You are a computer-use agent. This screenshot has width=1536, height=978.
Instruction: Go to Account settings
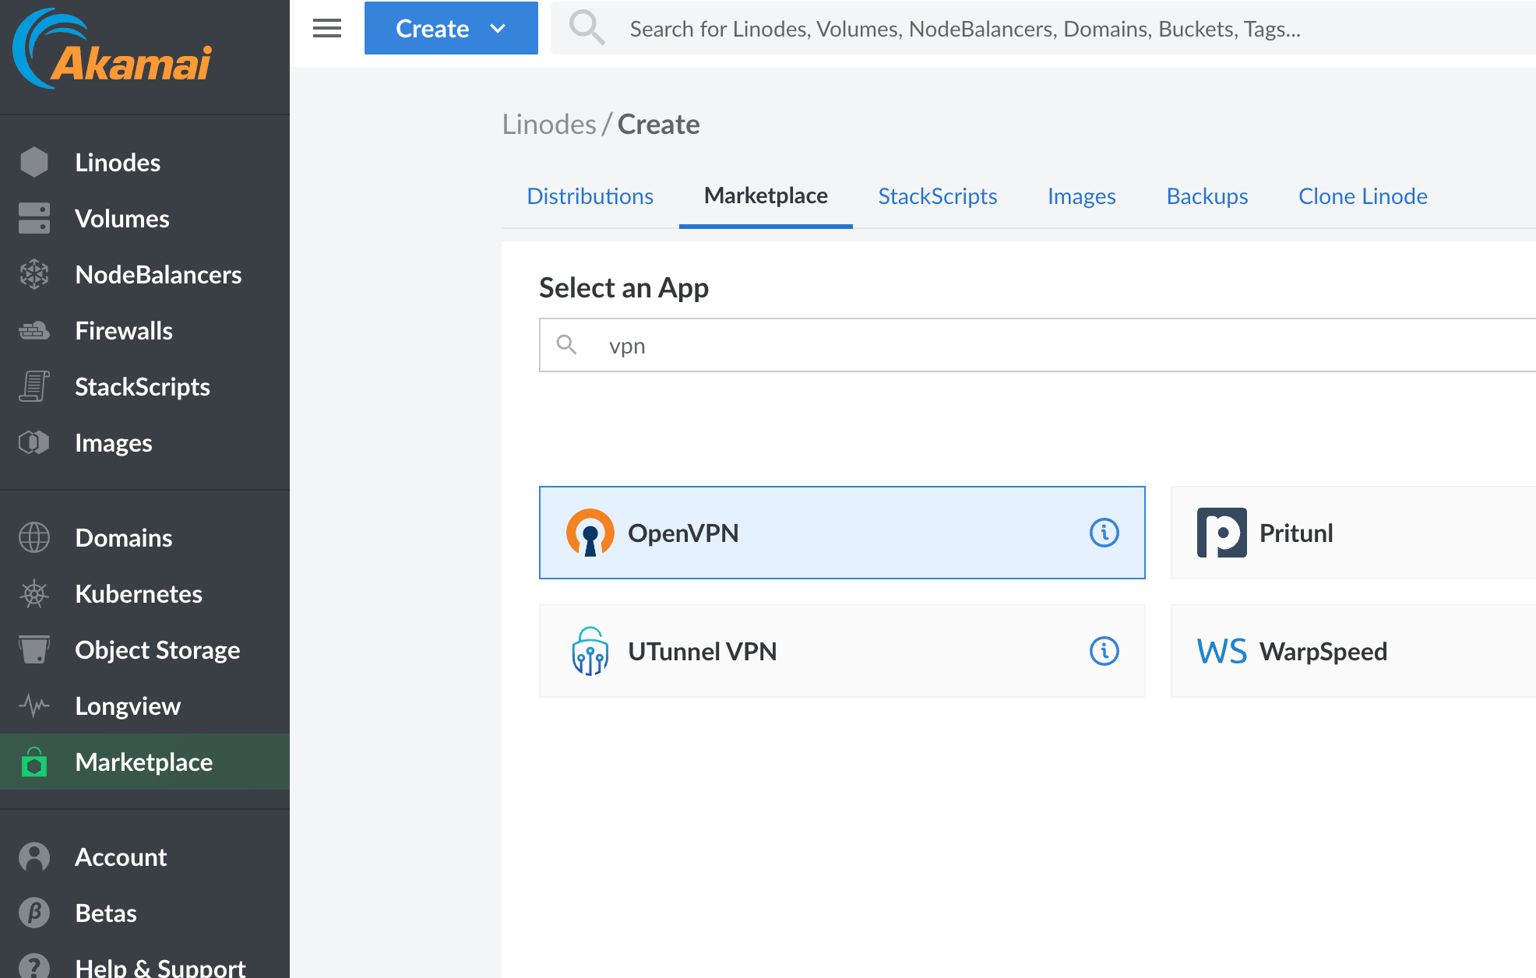145,857
